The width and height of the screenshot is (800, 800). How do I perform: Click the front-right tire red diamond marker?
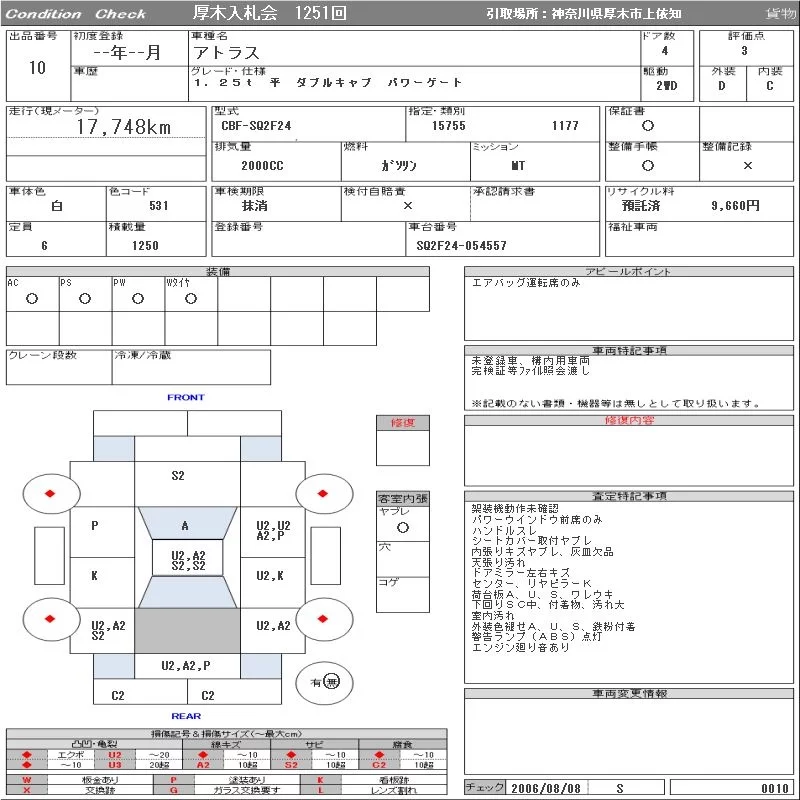pos(322,493)
